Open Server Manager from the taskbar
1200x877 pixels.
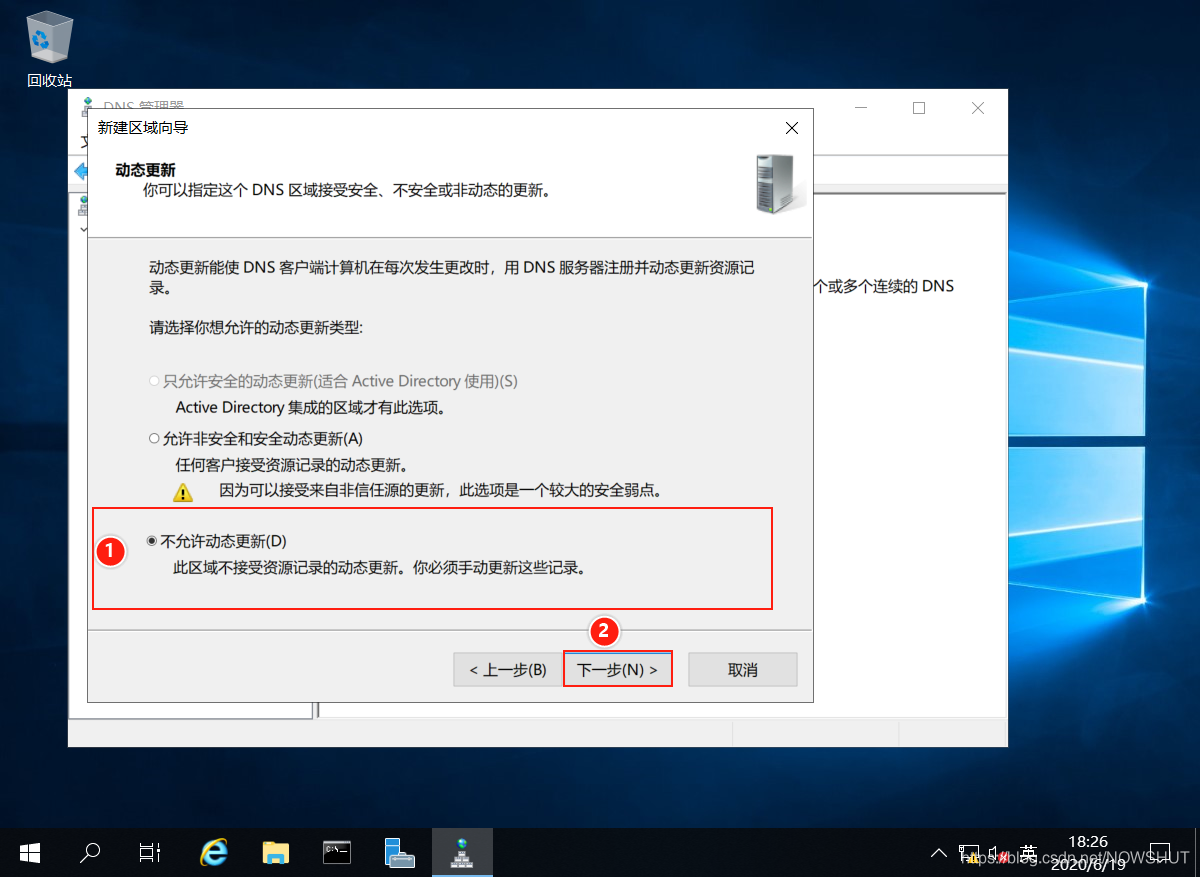pyautogui.click(x=399, y=852)
